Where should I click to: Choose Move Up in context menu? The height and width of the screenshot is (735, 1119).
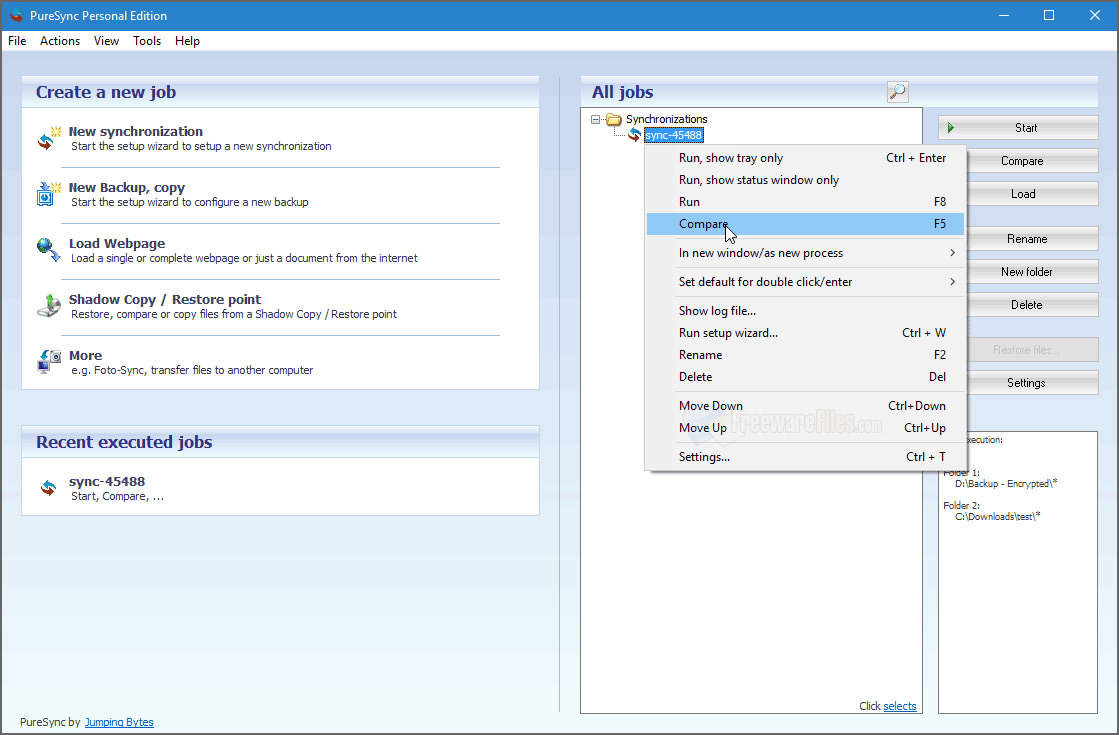tap(805, 427)
